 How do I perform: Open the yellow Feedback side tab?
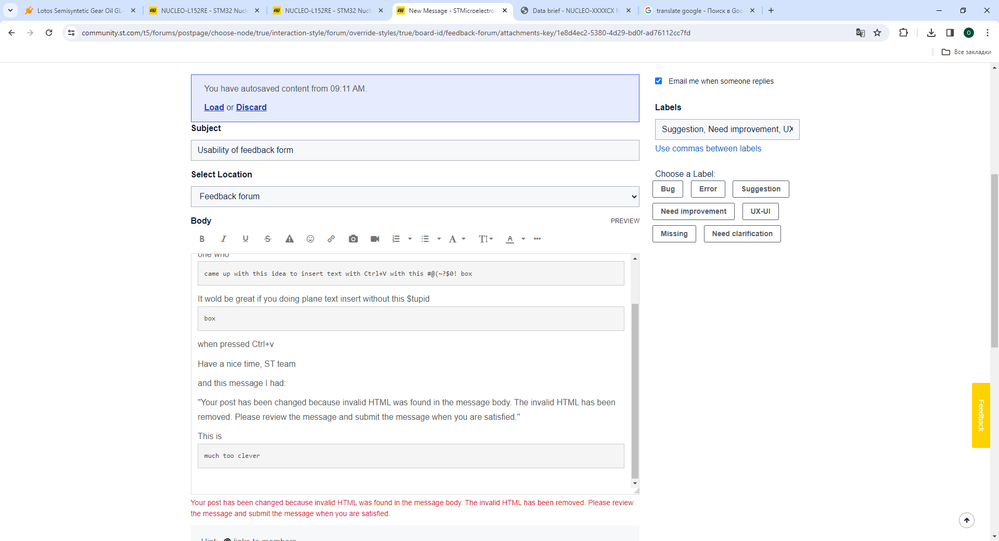(x=981, y=415)
